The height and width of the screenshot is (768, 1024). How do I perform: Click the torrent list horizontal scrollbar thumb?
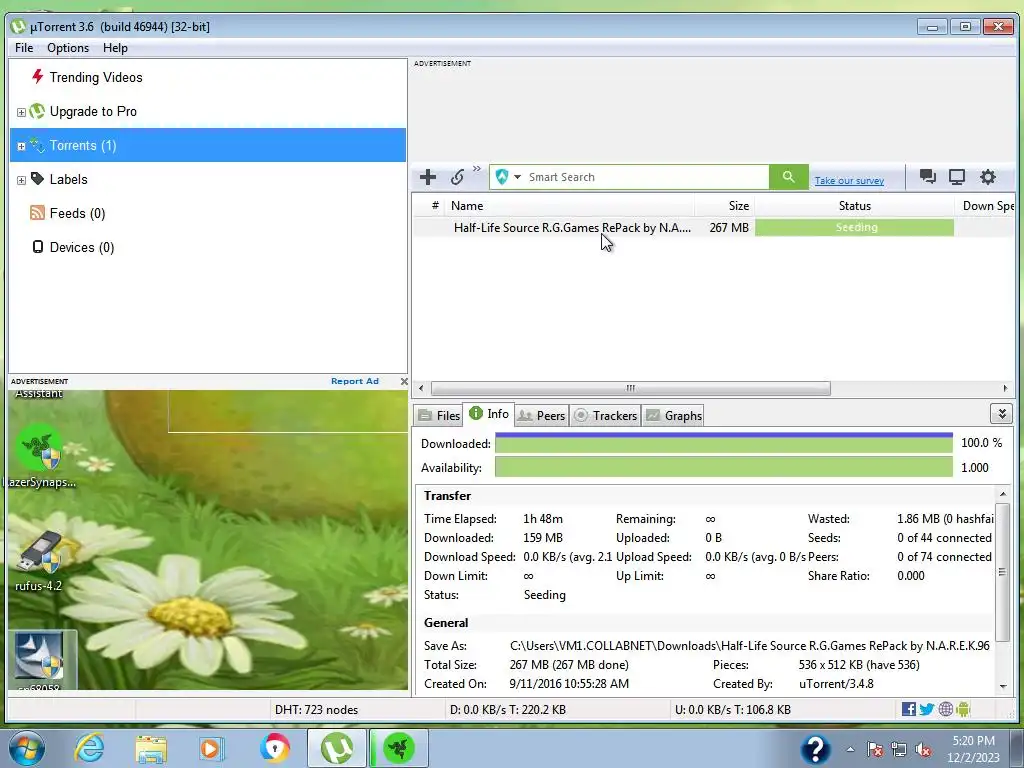pos(631,388)
